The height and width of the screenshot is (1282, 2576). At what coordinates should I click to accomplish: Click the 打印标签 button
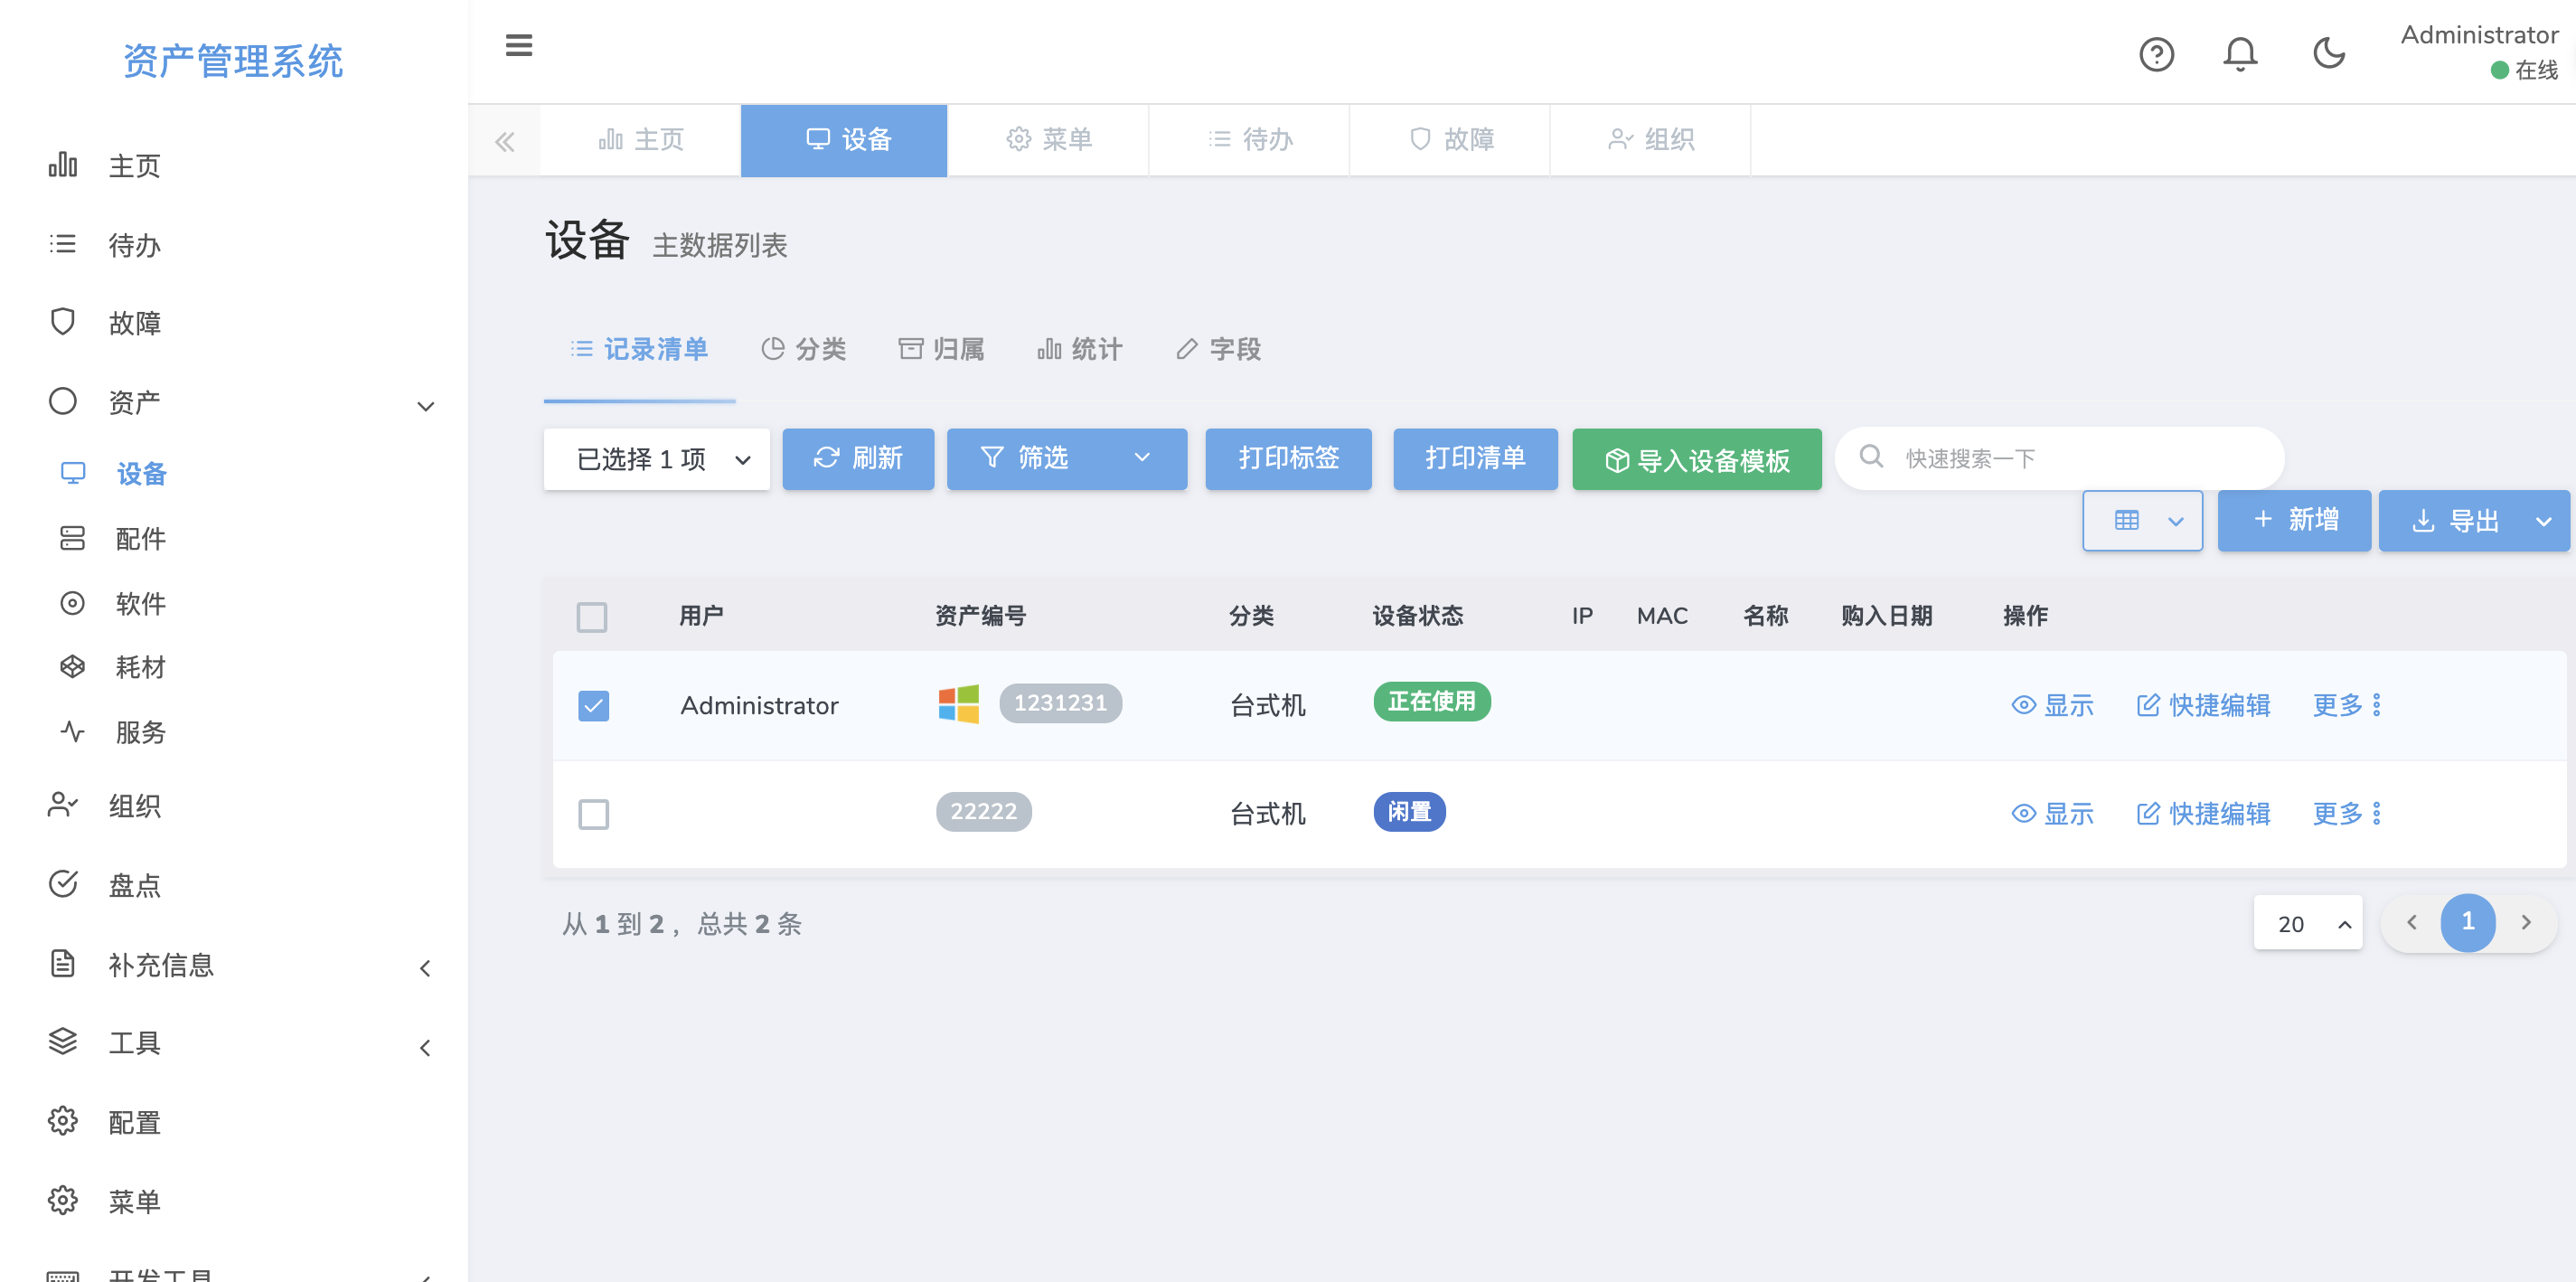(1288, 459)
